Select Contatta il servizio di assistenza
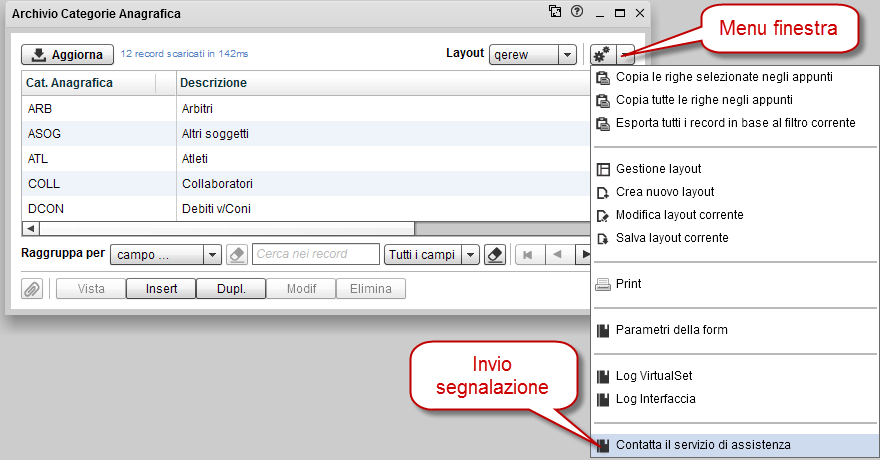880x460 pixels. click(703, 444)
